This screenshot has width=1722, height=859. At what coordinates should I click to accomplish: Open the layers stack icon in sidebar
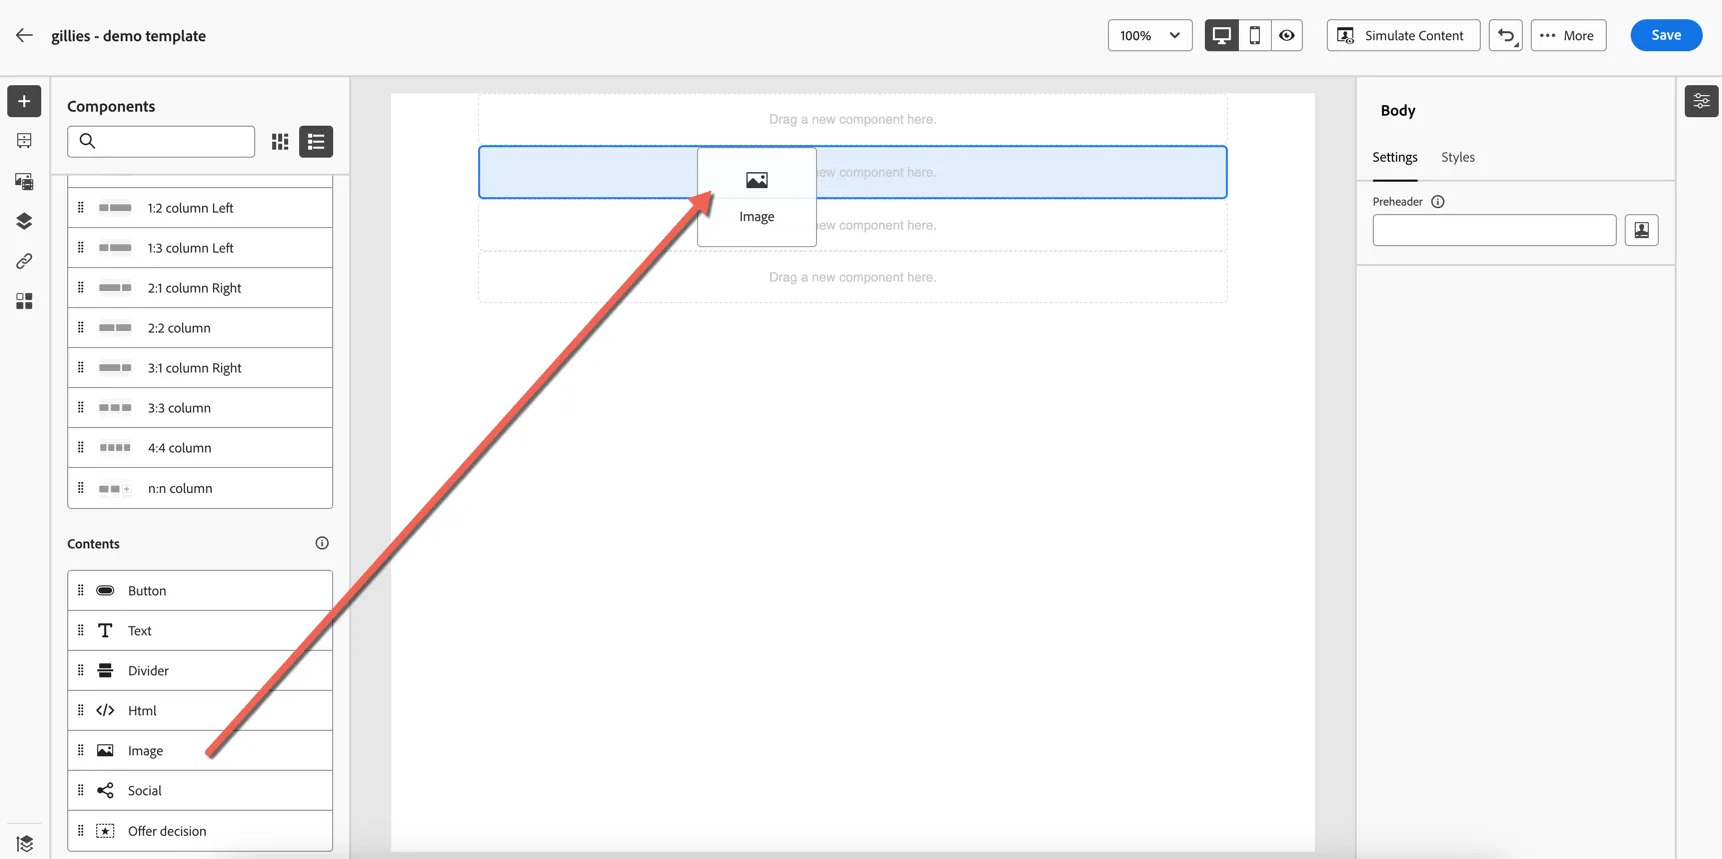(24, 221)
